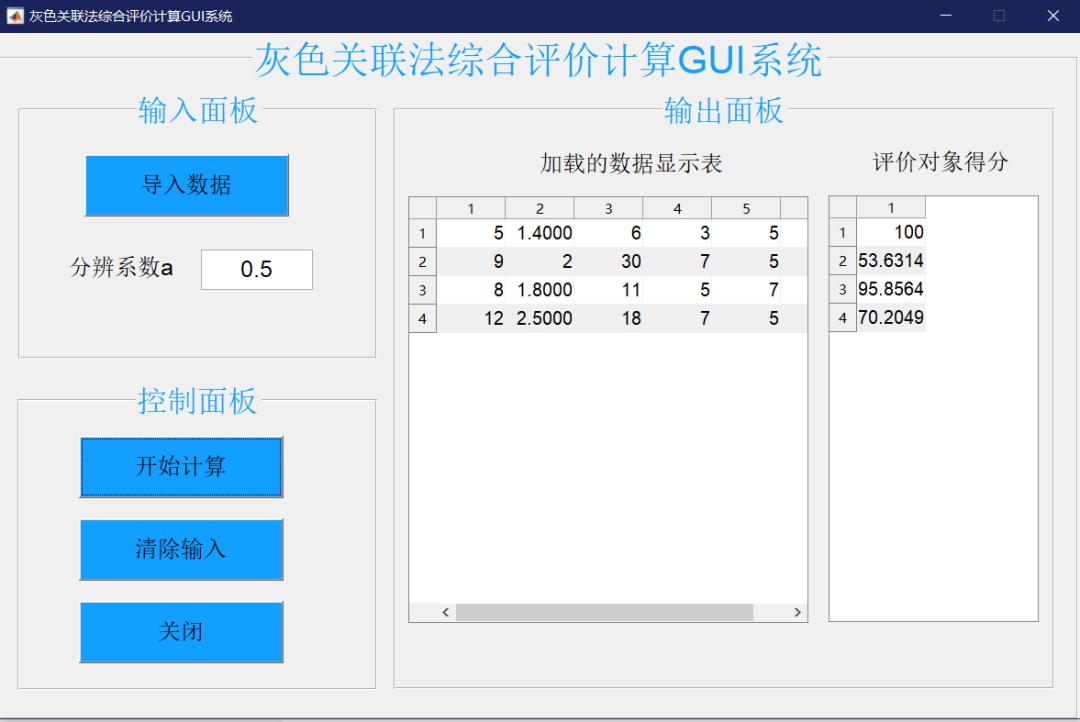Click the horizontal scrollbar thumb of data table

tap(604, 612)
